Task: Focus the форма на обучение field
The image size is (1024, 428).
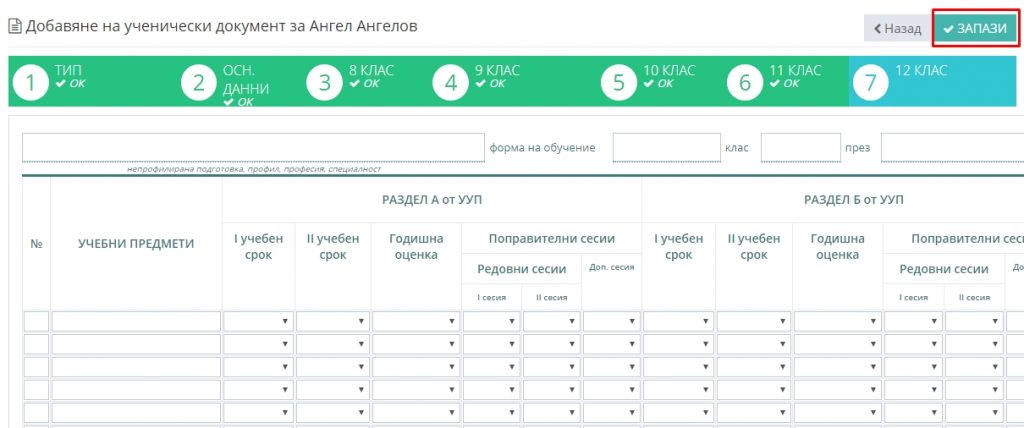Action: coord(667,148)
